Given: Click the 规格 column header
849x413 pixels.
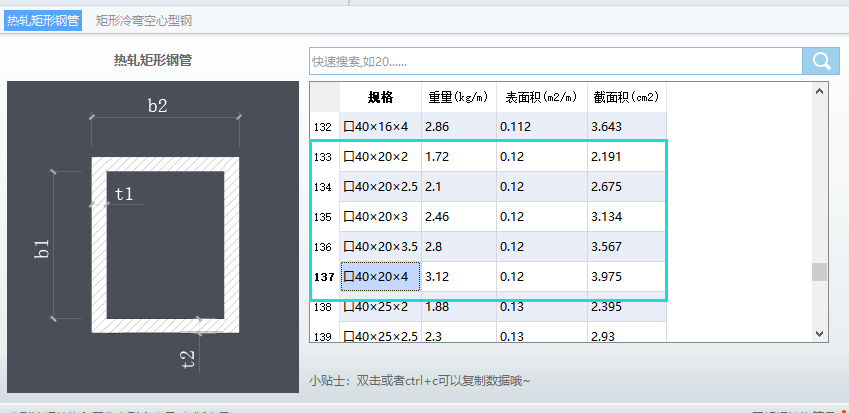Looking at the screenshot, I should [x=381, y=97].
